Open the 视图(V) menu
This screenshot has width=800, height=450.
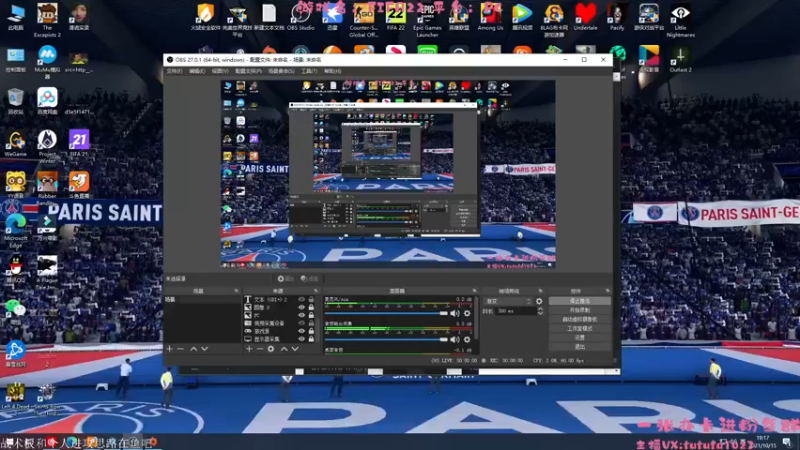click(220, 71)
